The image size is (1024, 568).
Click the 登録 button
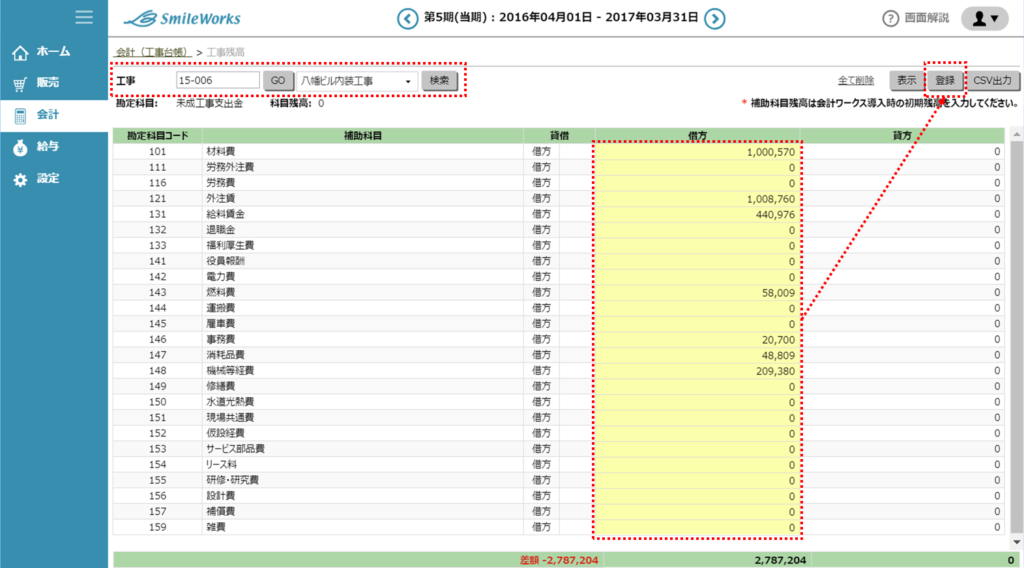tap(944, 80)
